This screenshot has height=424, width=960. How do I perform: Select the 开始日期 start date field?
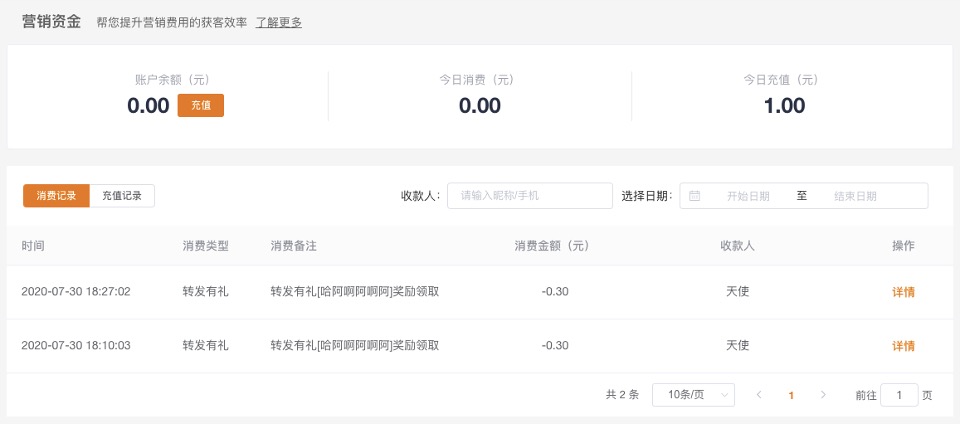pos(747,196)
